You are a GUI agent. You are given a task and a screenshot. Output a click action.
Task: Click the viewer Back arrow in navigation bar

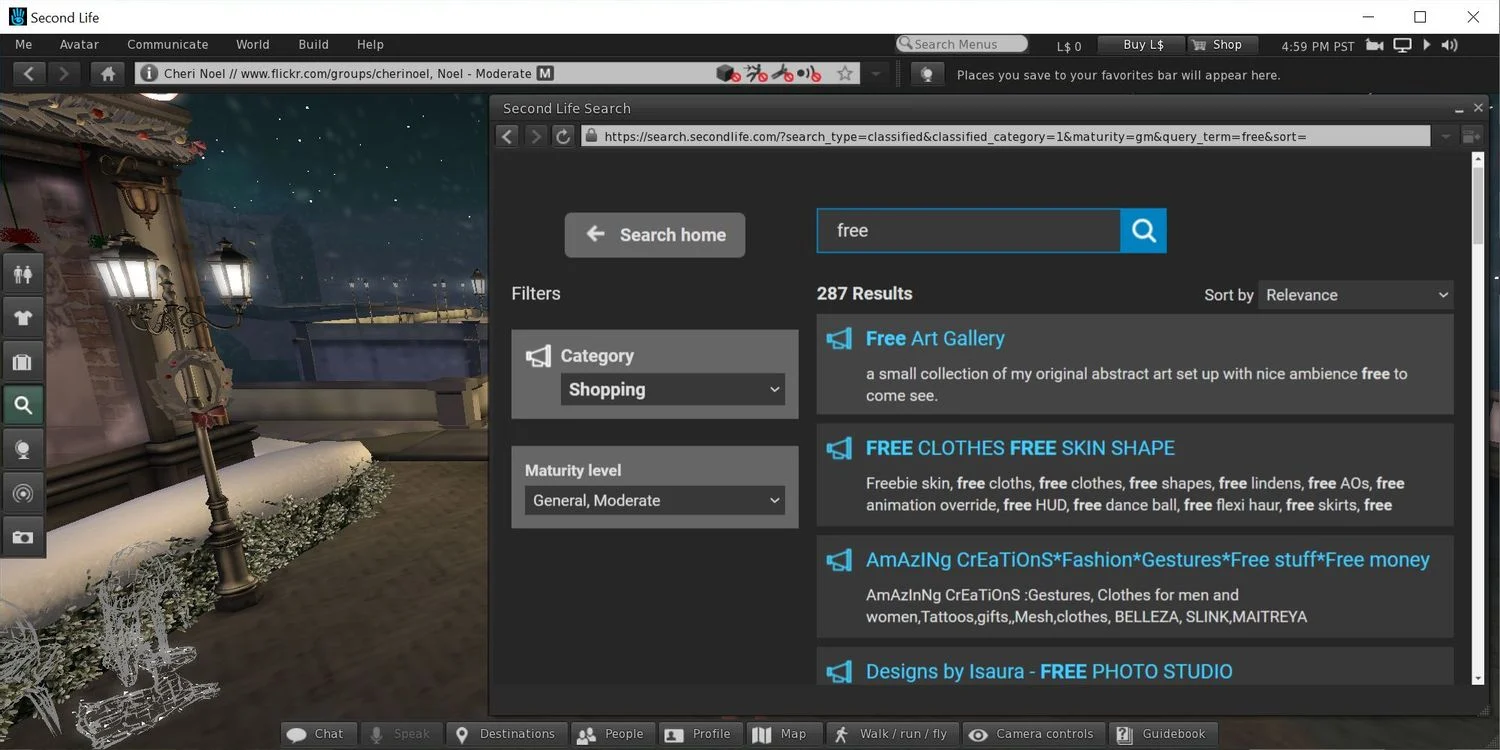pyautogui.click(x=29, y=74)
